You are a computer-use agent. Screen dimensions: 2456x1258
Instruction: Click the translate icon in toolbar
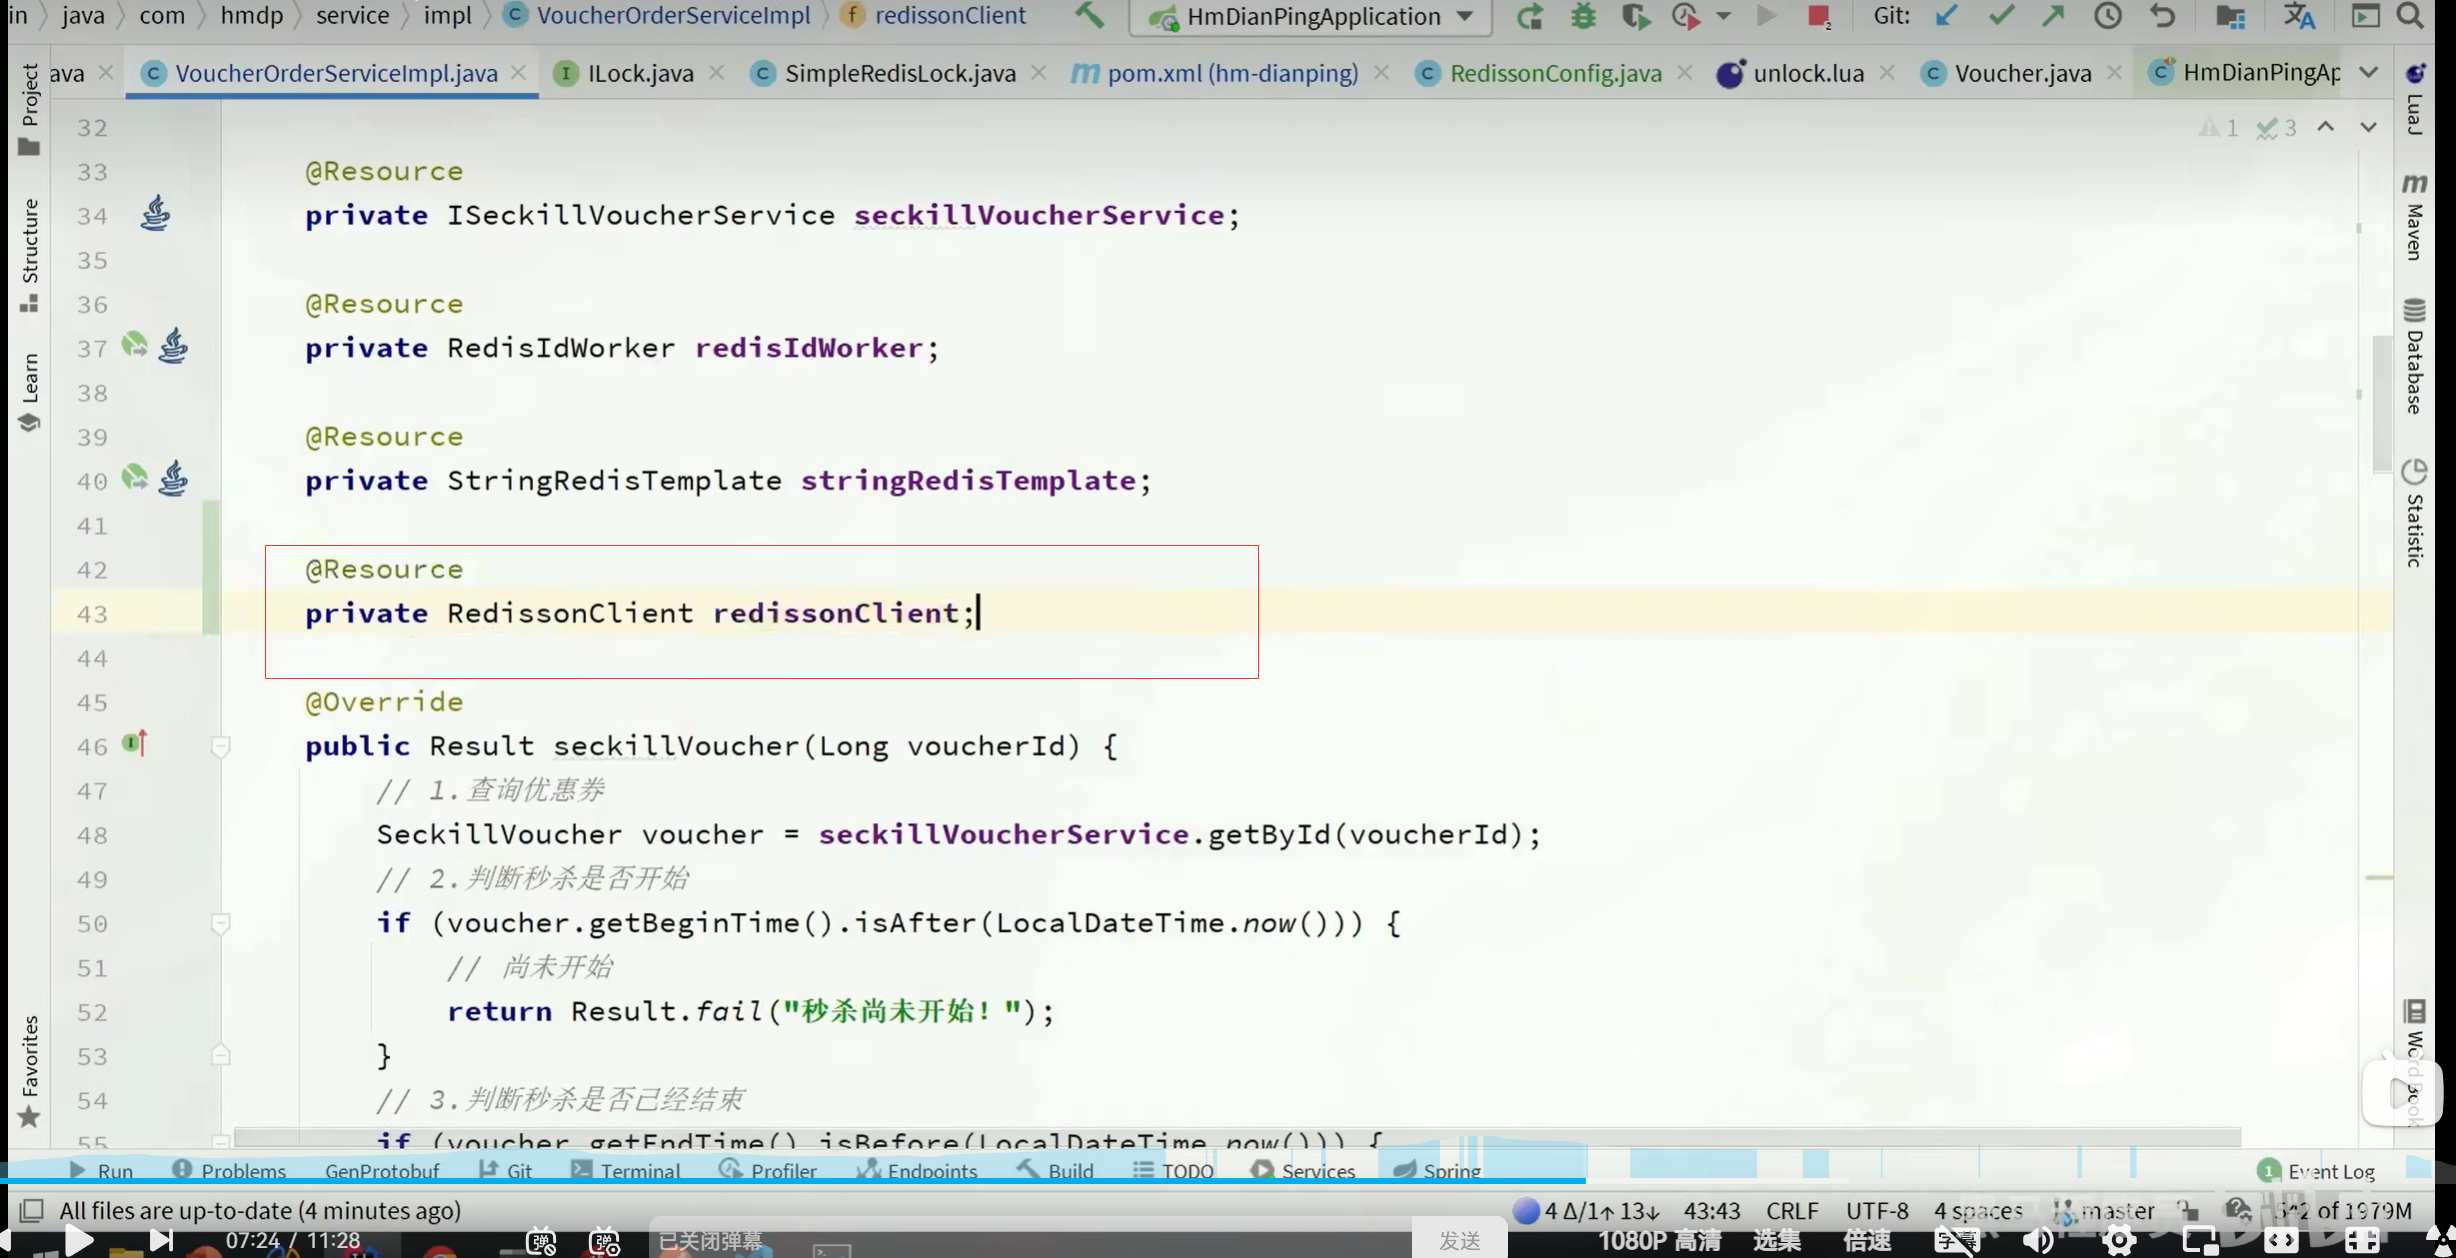(2299, 16)
